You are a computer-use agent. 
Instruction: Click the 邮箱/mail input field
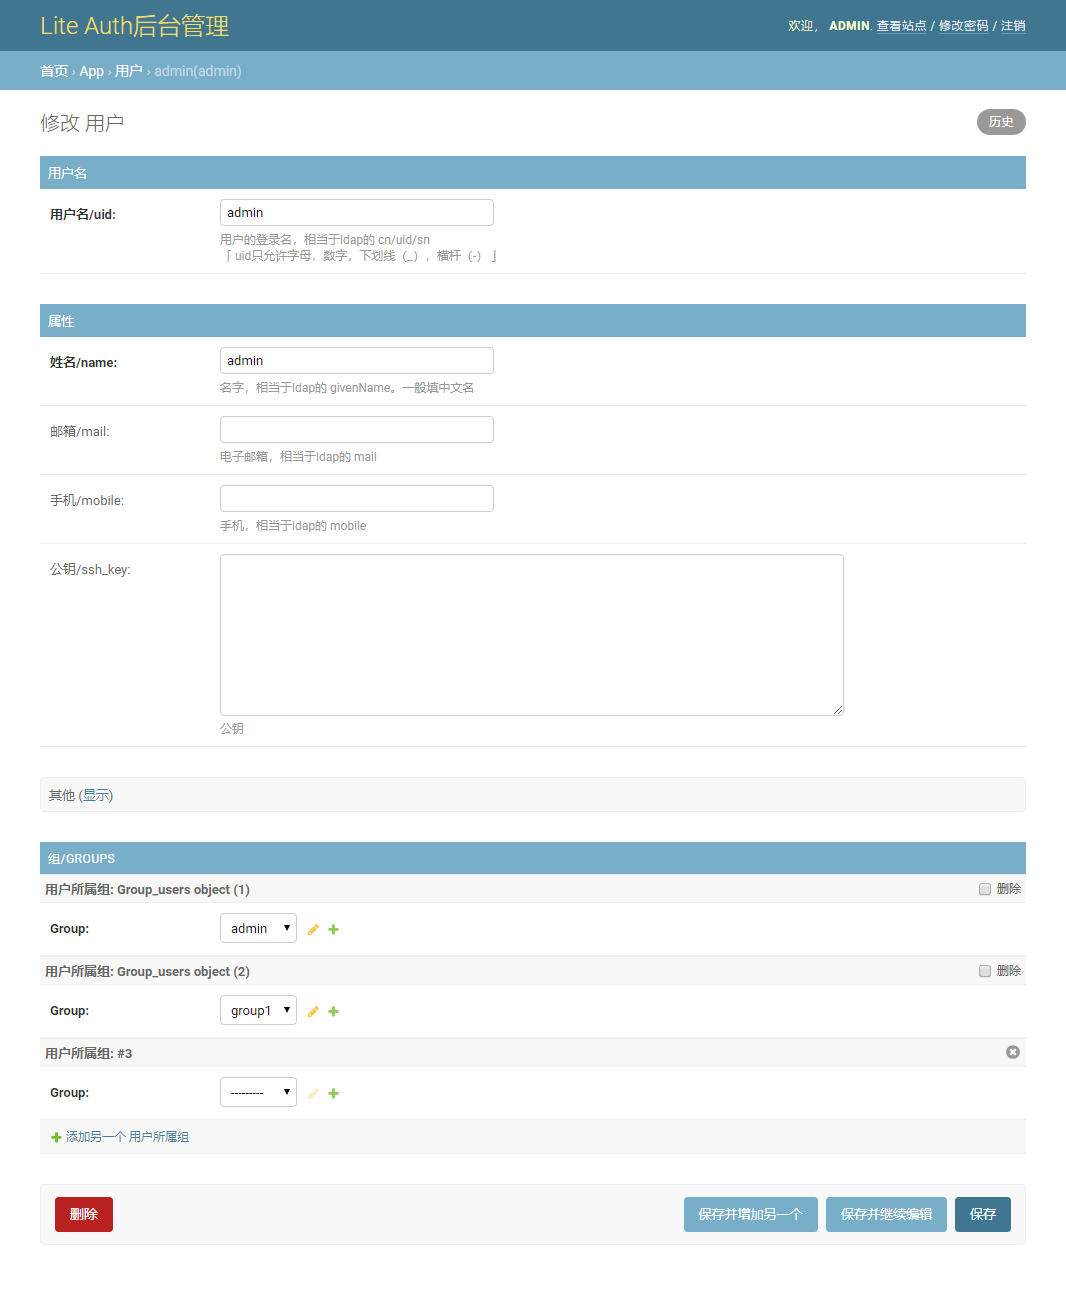[357, 429]
